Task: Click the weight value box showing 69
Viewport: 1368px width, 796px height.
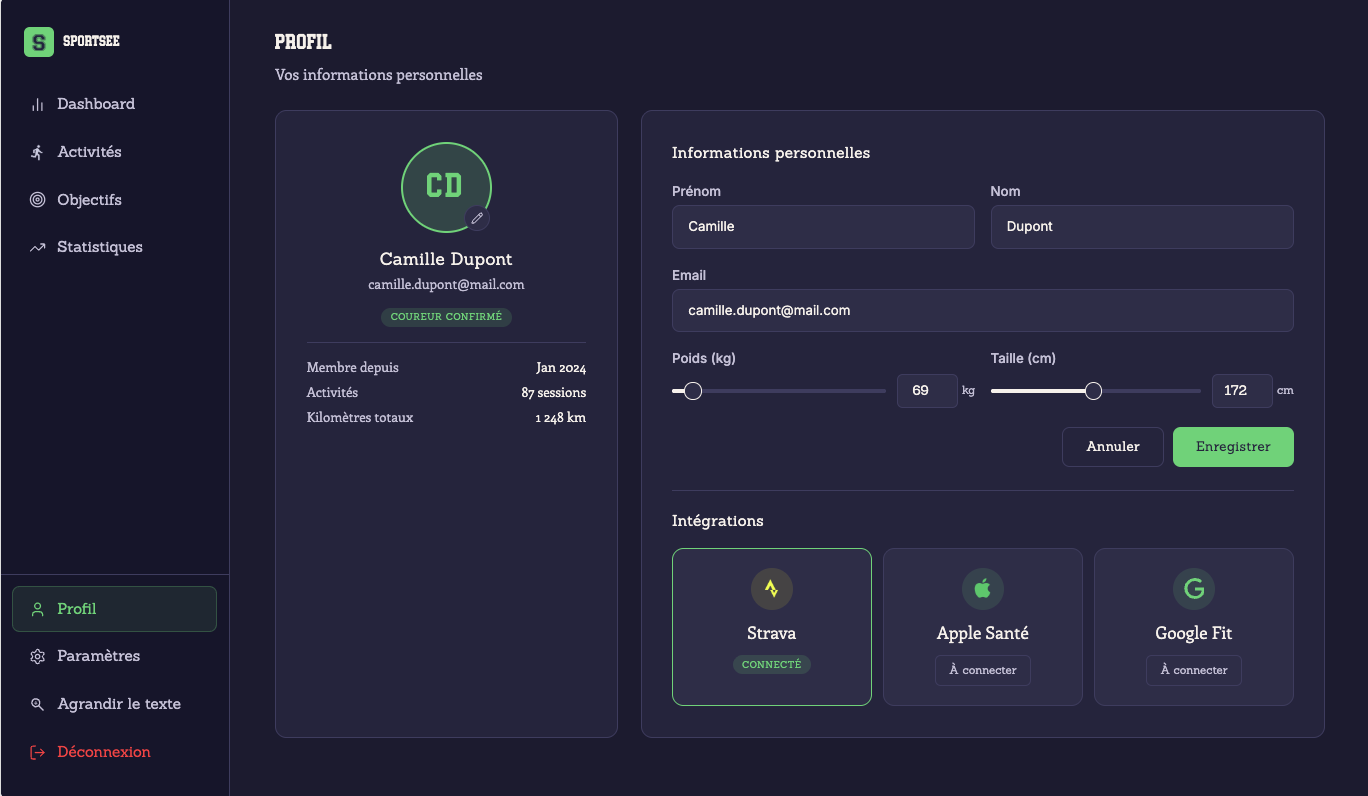Action: [x=927, y=391]
